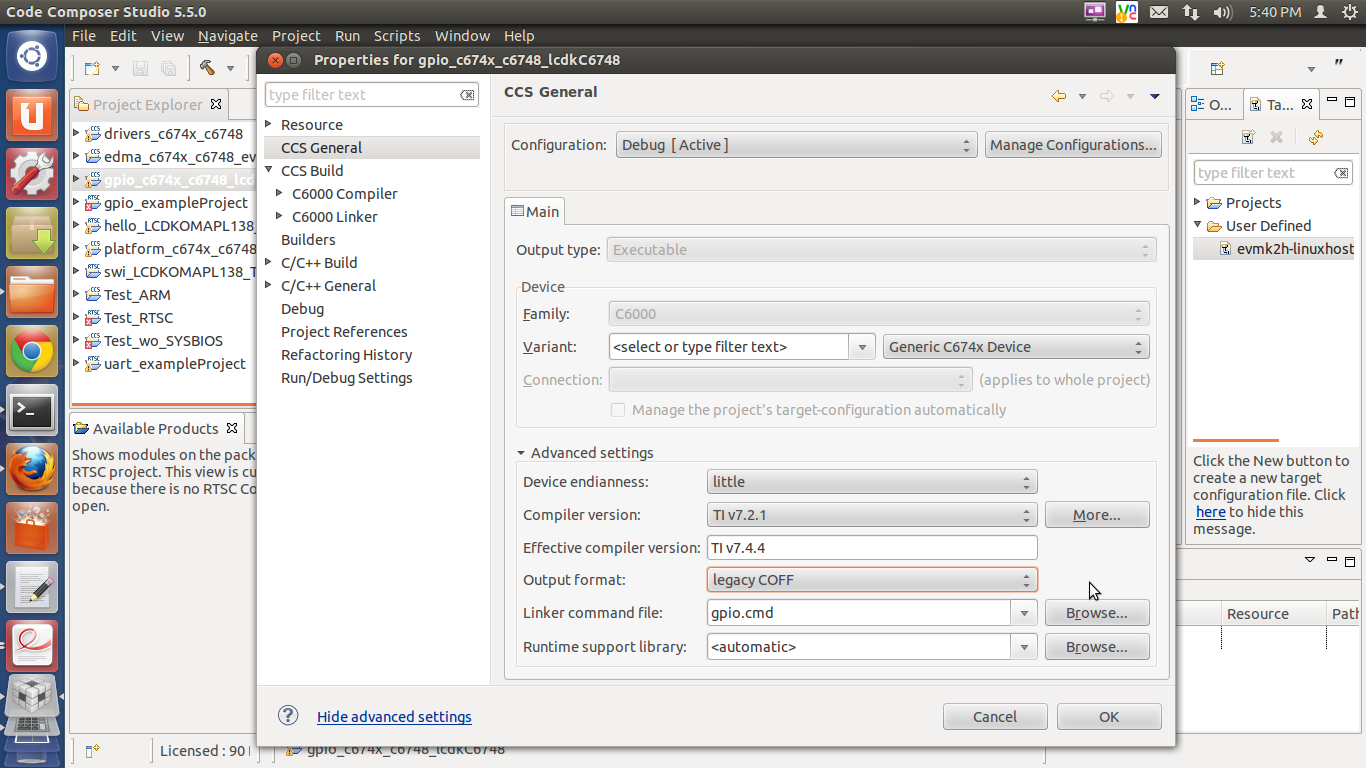Open the Navigate menu
This screenshot has height=768, width=1366.
click(x=227, y=35)
